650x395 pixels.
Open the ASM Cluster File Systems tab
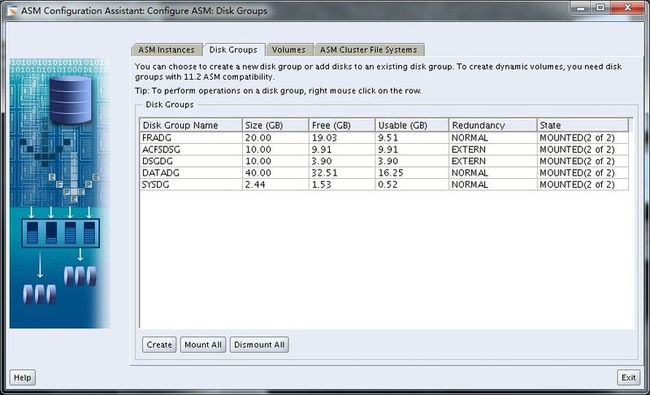369,50
